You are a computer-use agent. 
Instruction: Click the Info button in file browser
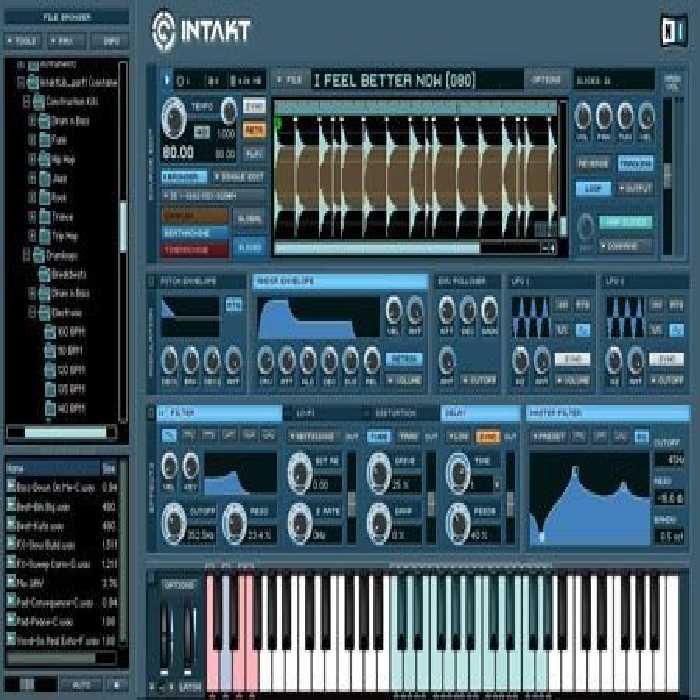pyautogui.click(x=110, y=41)
